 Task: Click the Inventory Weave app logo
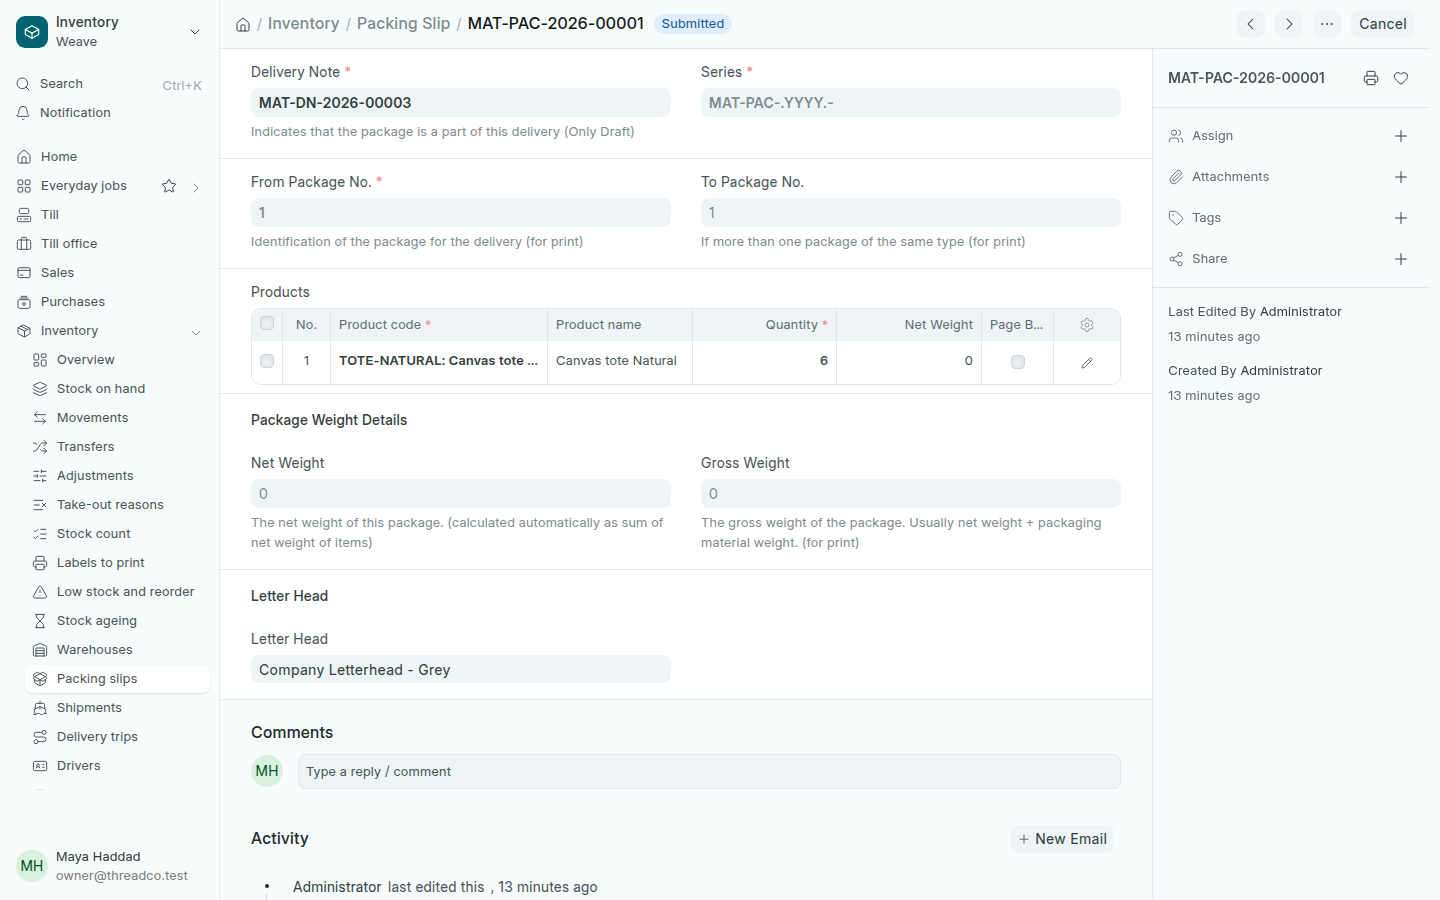coord(32,32)
